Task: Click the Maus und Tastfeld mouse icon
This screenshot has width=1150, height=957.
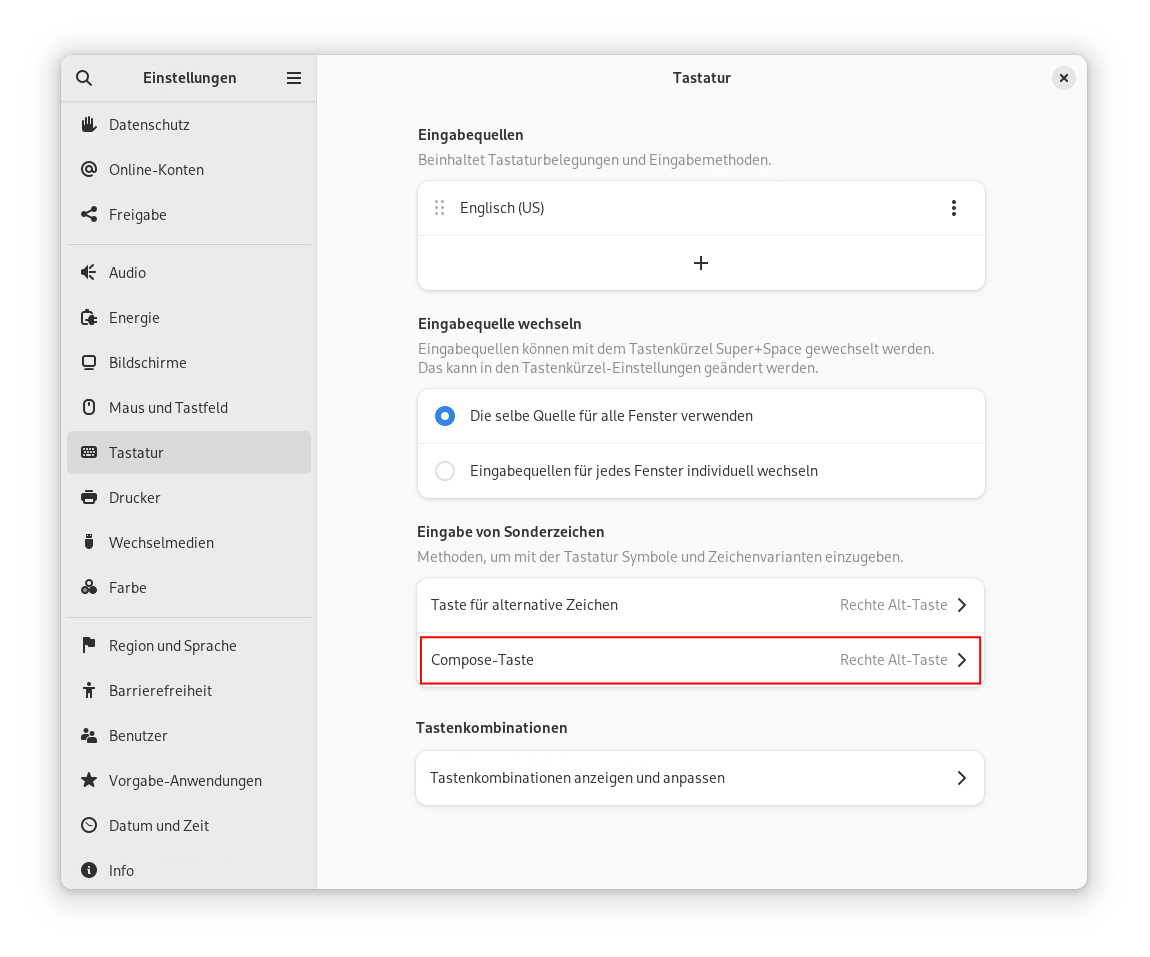Action: 89,407
